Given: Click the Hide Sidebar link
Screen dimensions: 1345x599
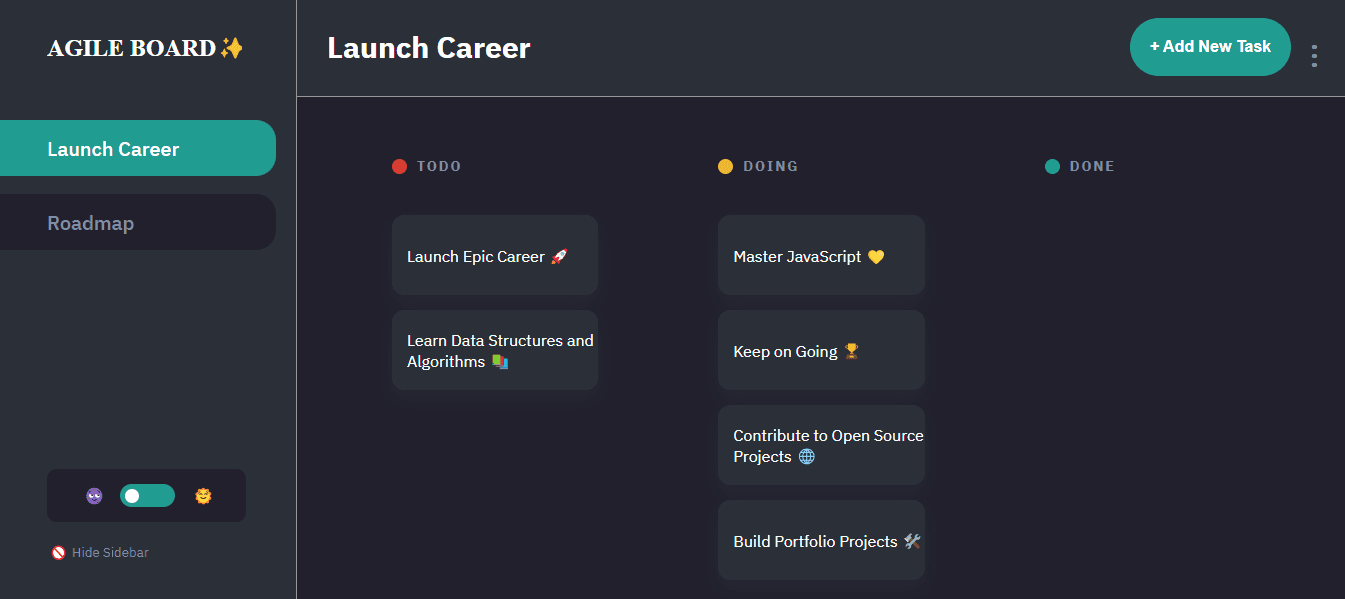Looking at the screenshot, I should pos(108,552).
